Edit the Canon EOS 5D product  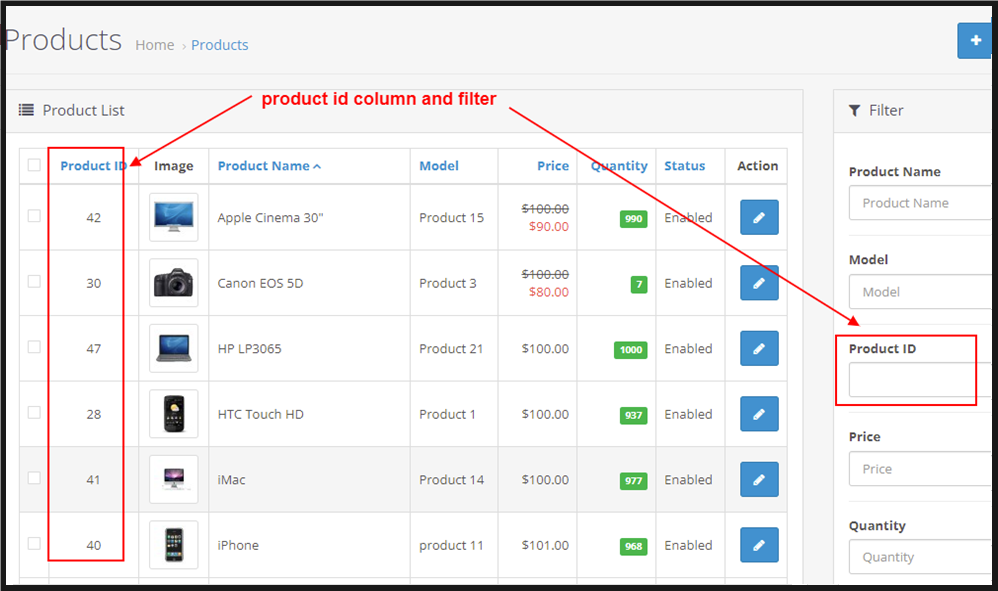[759, 283]
